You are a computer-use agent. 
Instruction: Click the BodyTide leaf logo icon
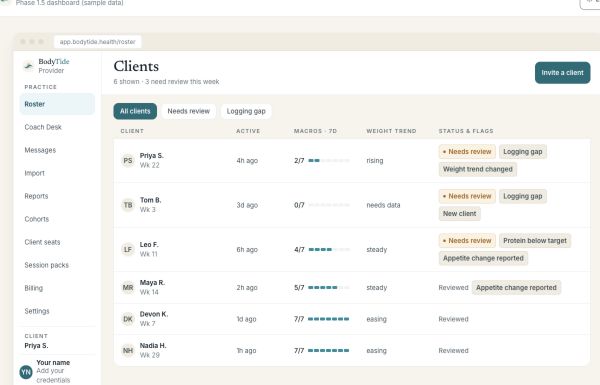[x=28, y=66]
